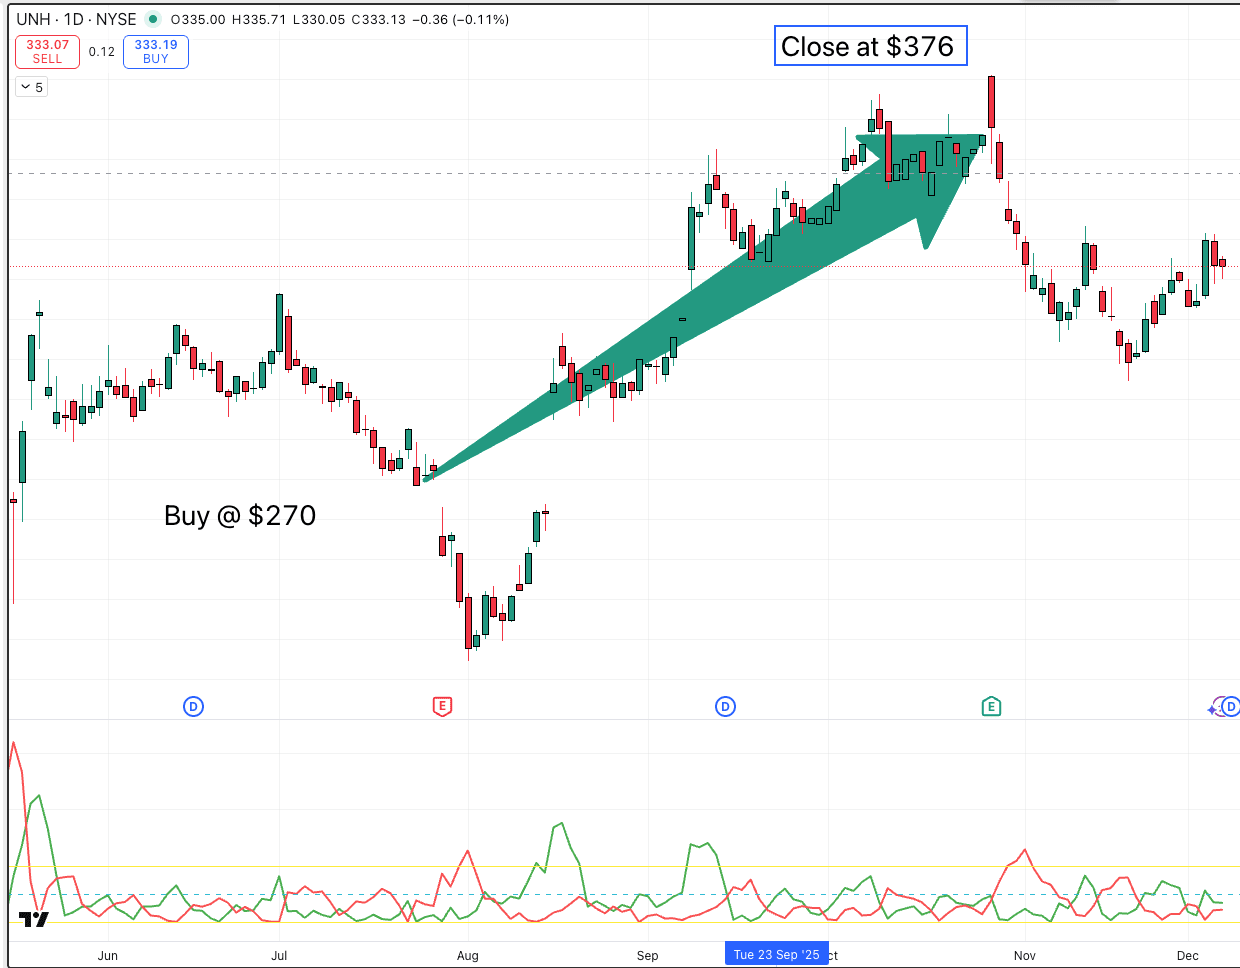Viewport: 1240px width, 968px height.
Task: Click the December dividend D marker
Action: click(x=1231, y=707)
